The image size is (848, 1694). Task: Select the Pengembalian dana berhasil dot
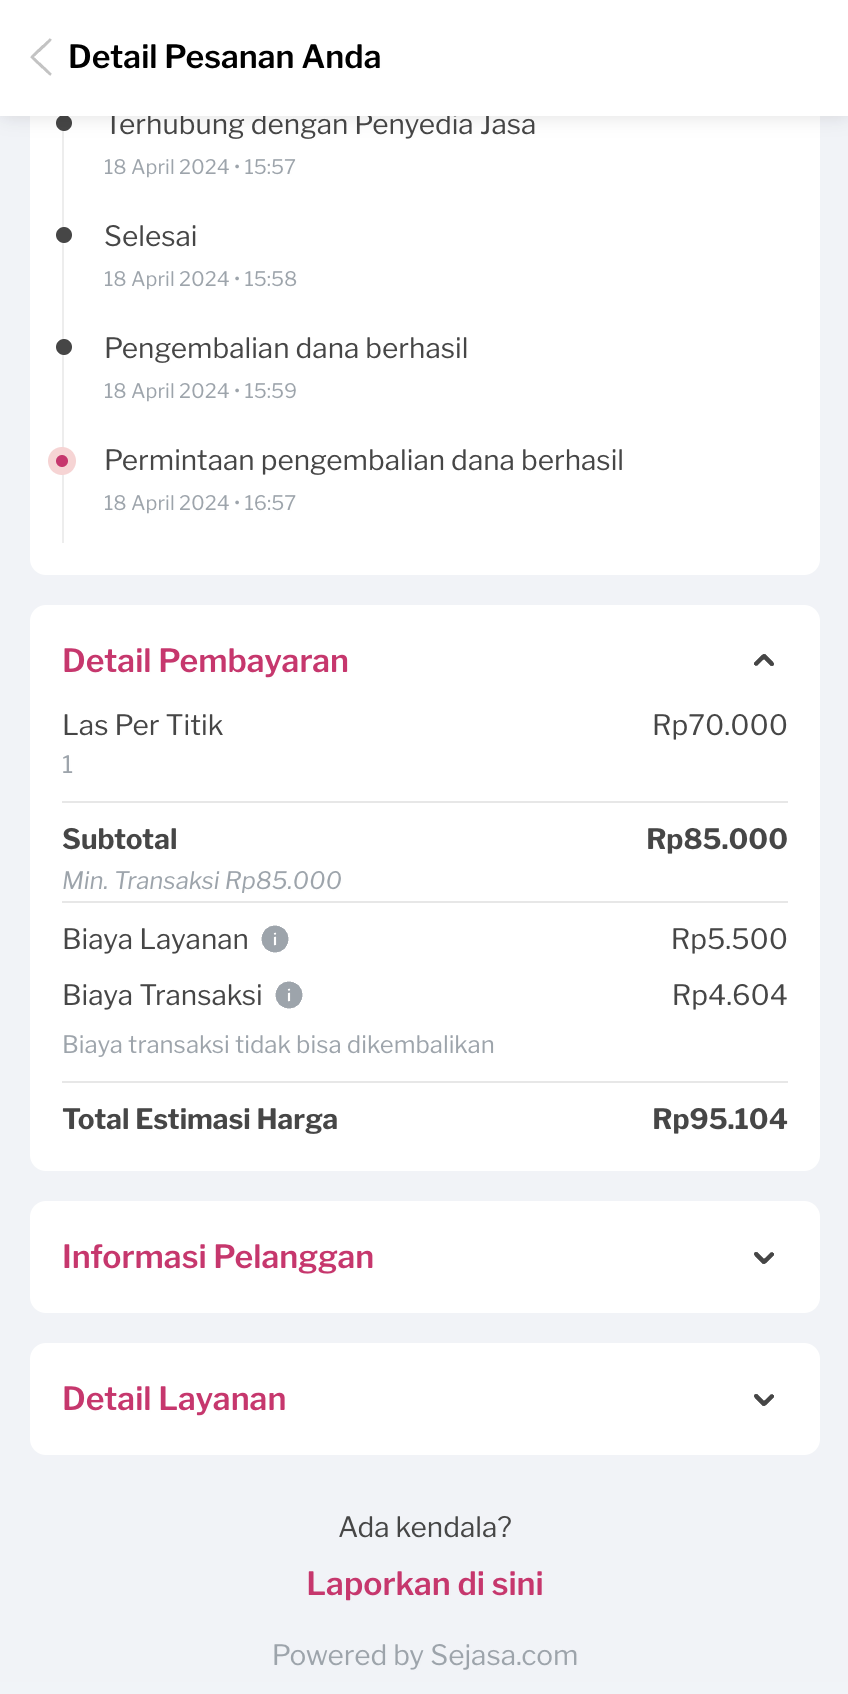click(64, 347)
